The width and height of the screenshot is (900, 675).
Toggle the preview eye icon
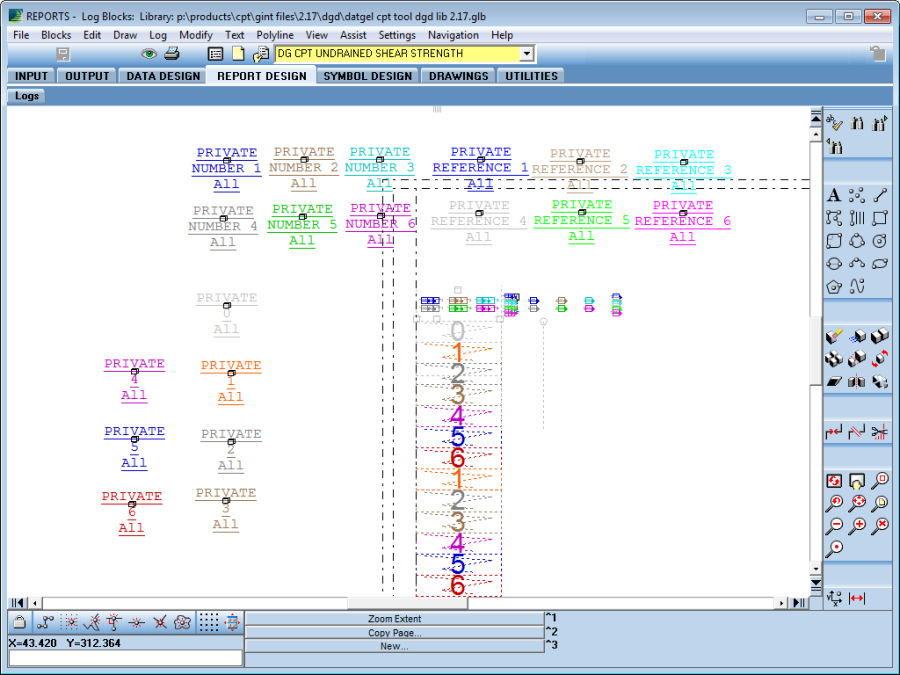149,53
